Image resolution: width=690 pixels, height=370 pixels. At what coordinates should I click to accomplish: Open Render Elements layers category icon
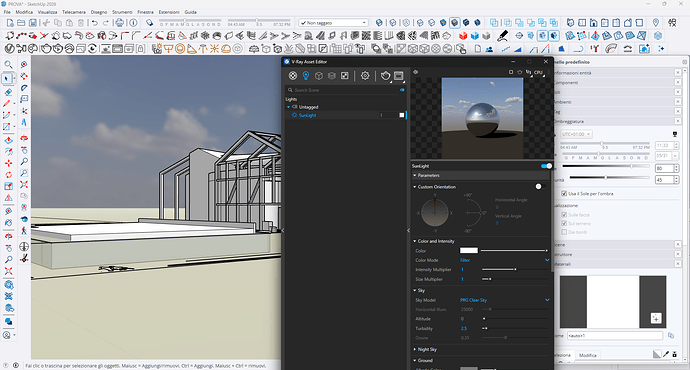point(332,76)
